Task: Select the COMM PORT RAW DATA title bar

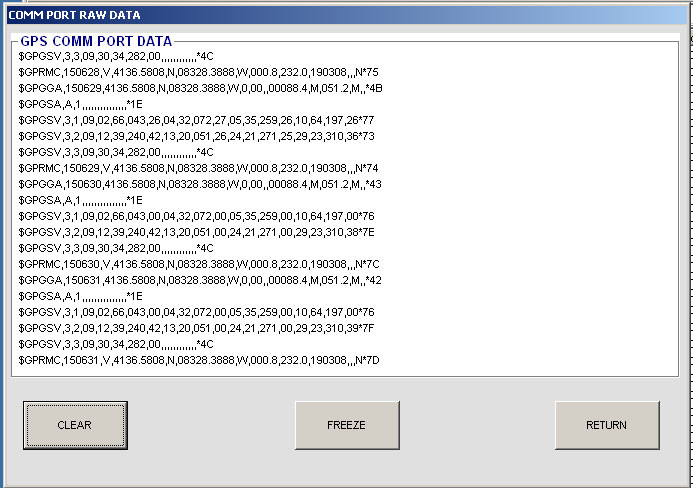Action: tap(346, 15)
